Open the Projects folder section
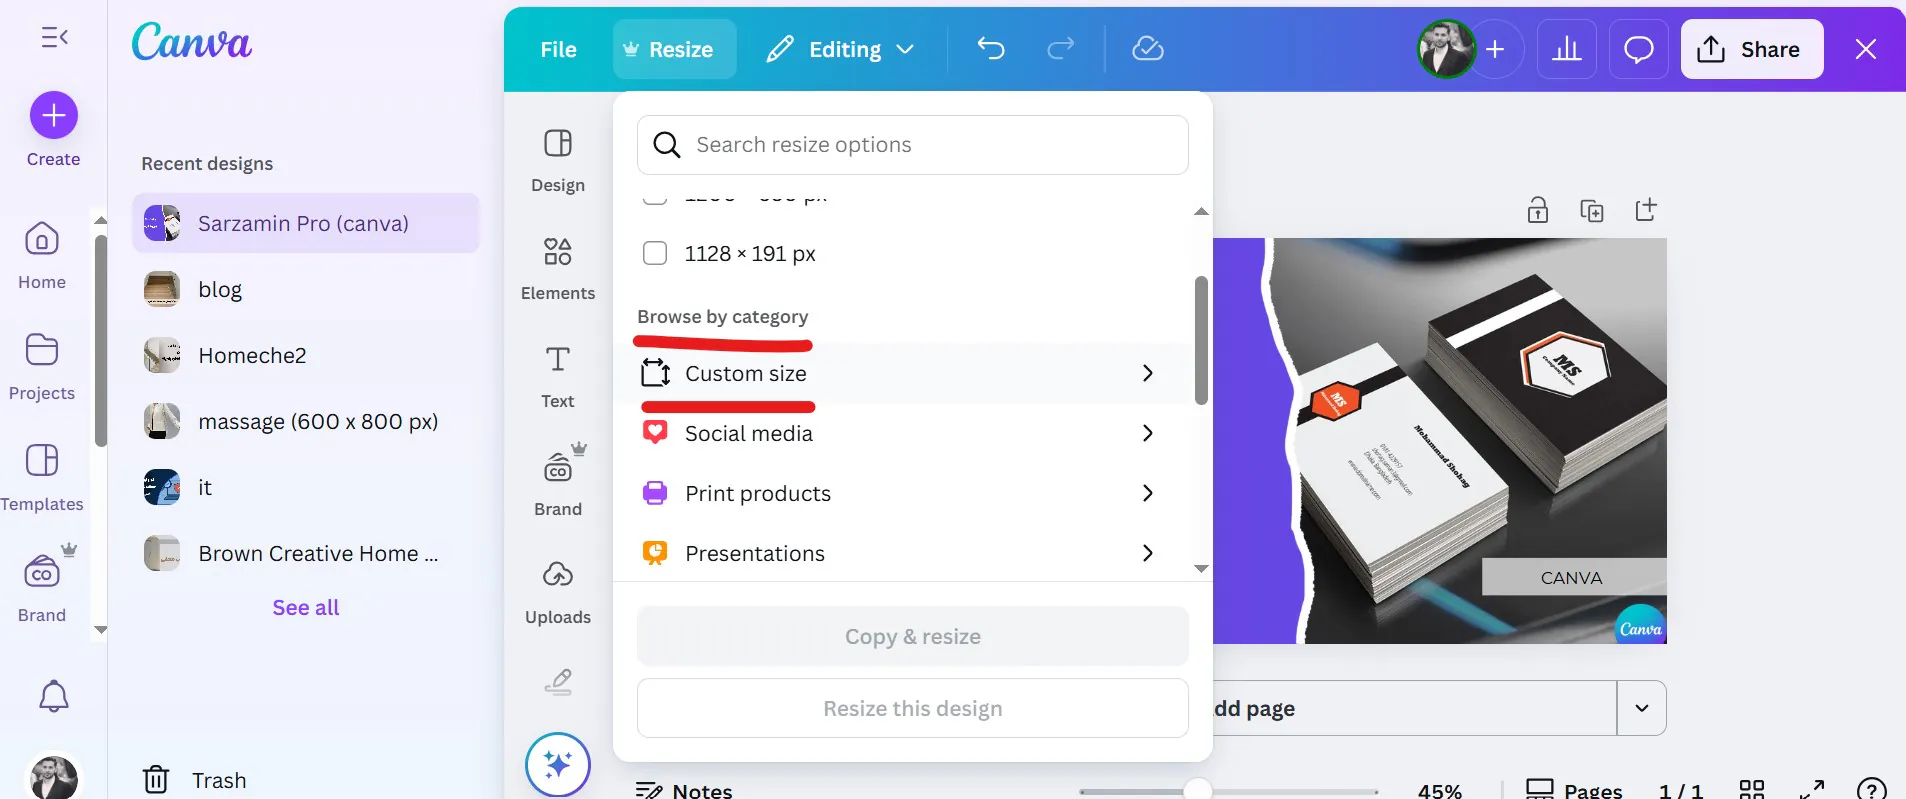The image size is (1906, 799). click(42, 366)
